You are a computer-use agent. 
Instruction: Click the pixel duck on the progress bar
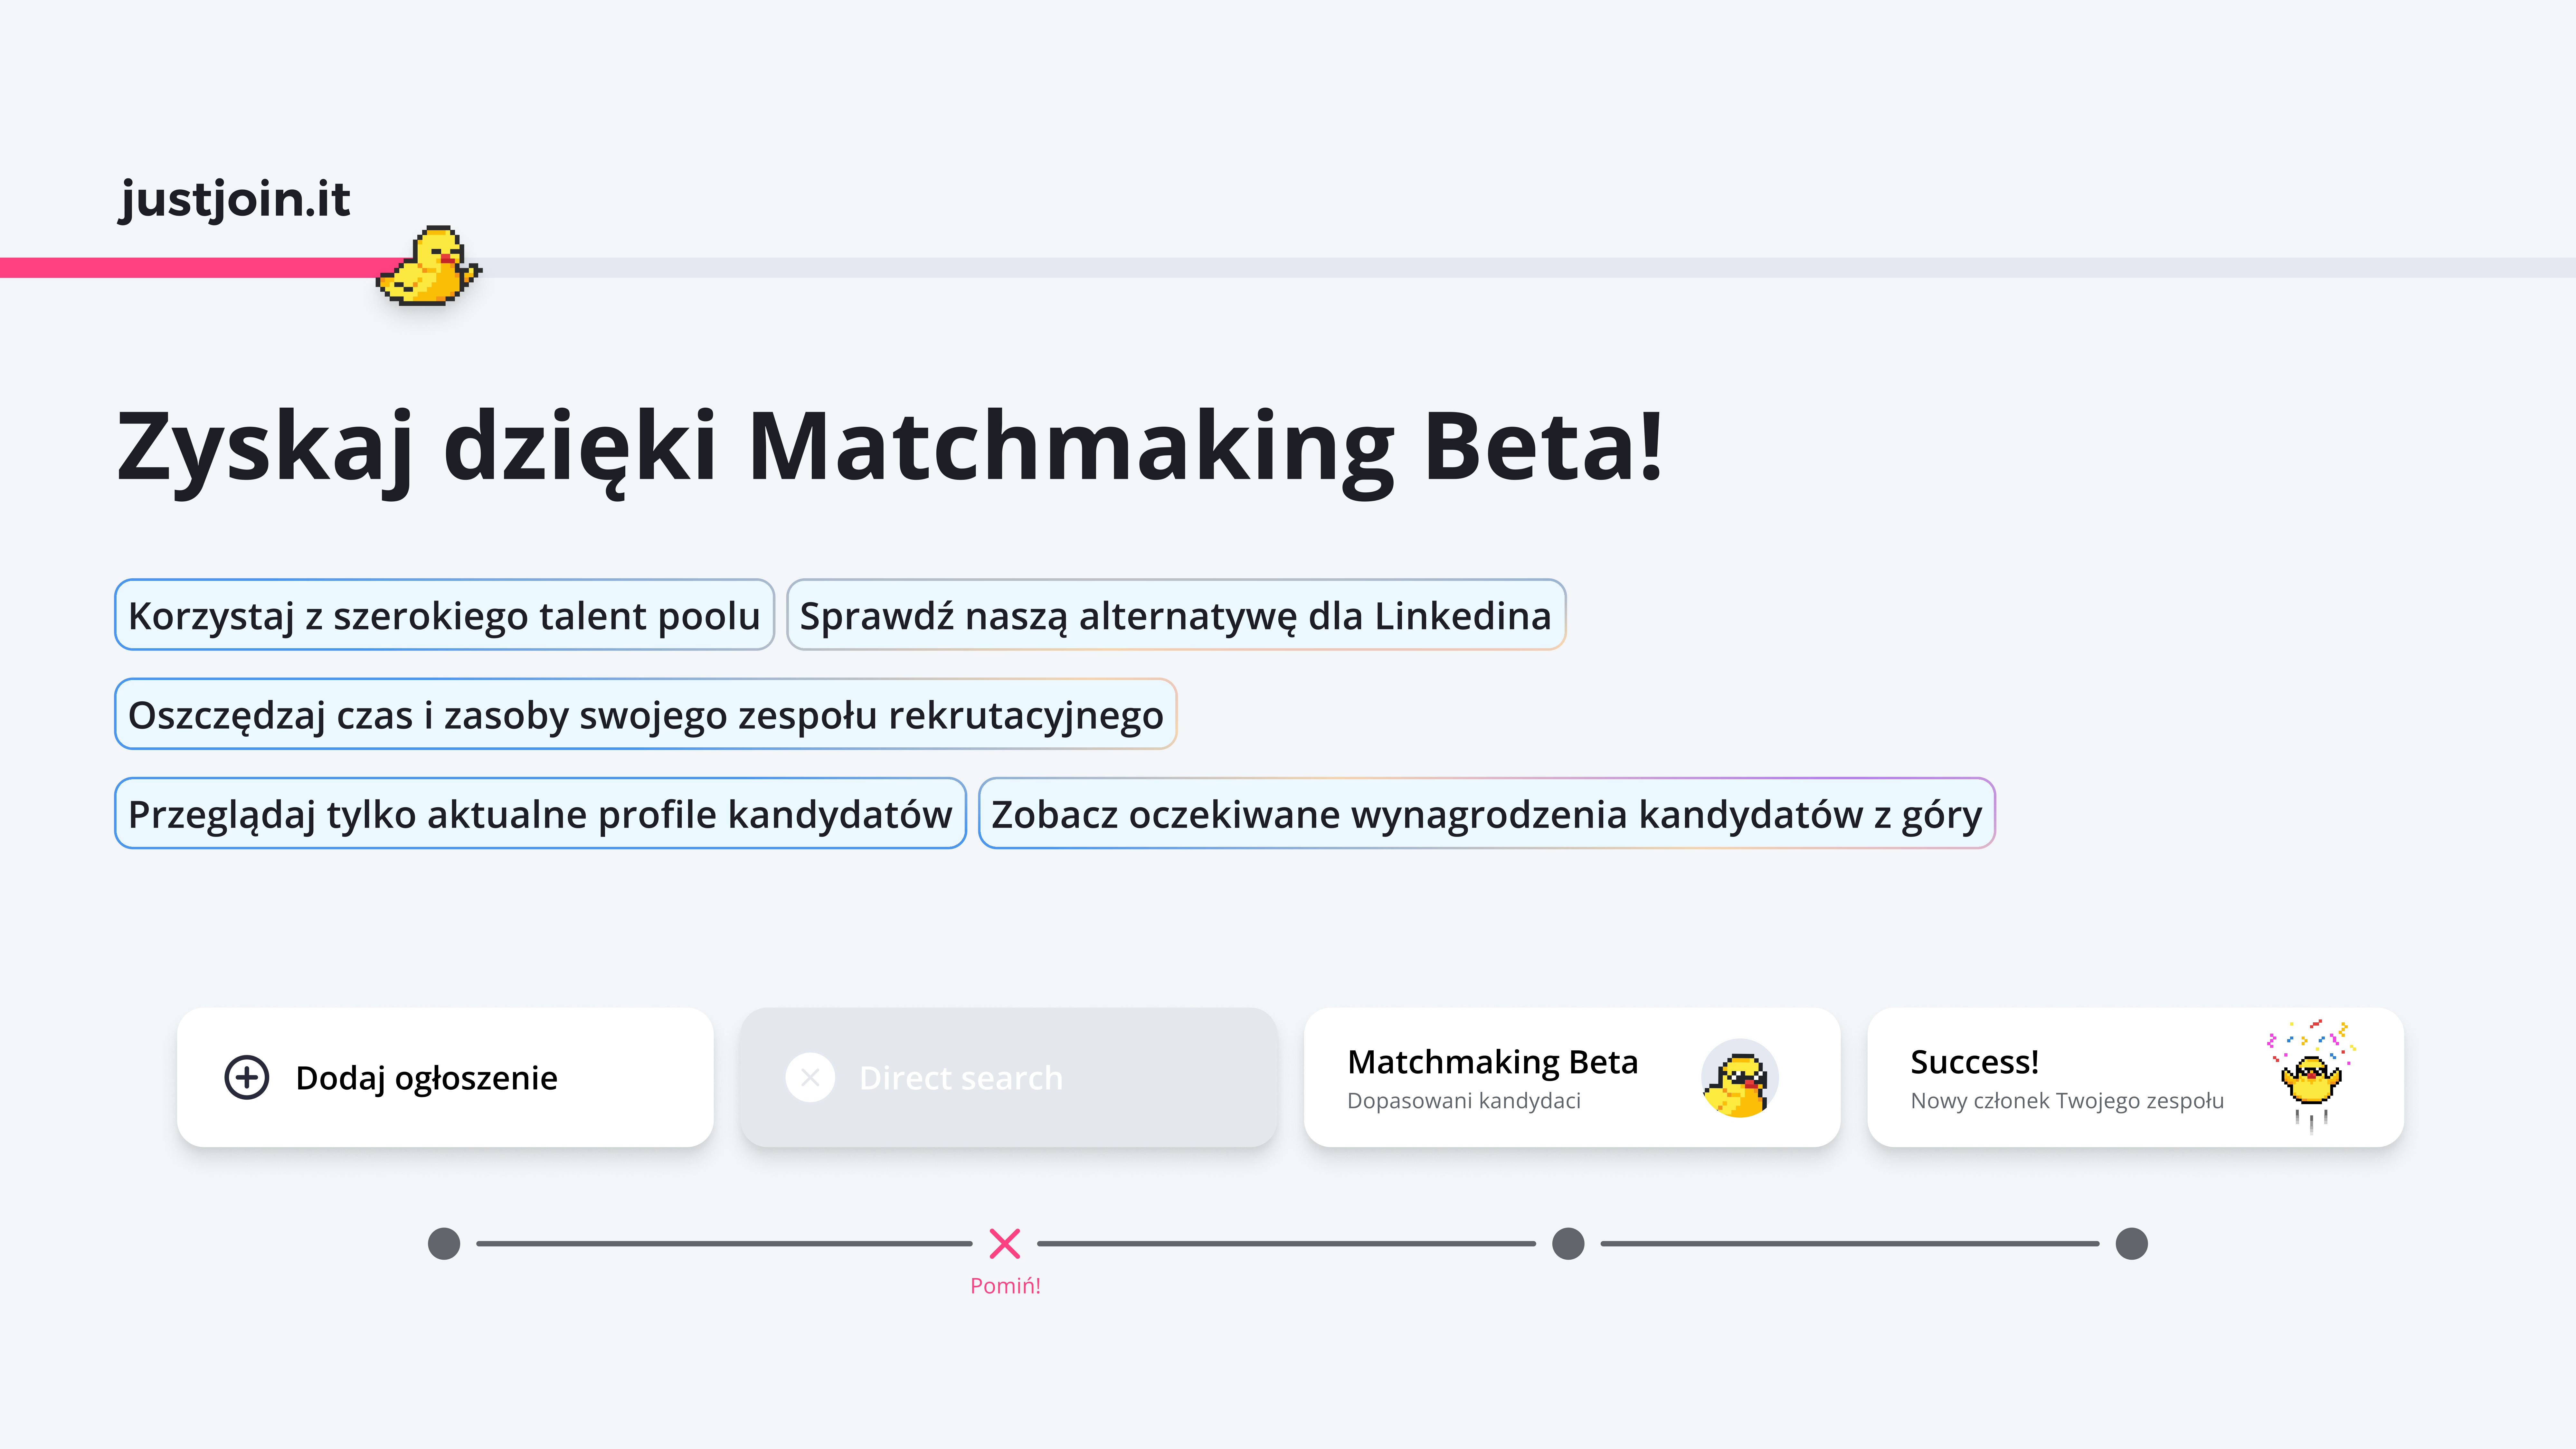pyautogui.click(x=429, y=266)
